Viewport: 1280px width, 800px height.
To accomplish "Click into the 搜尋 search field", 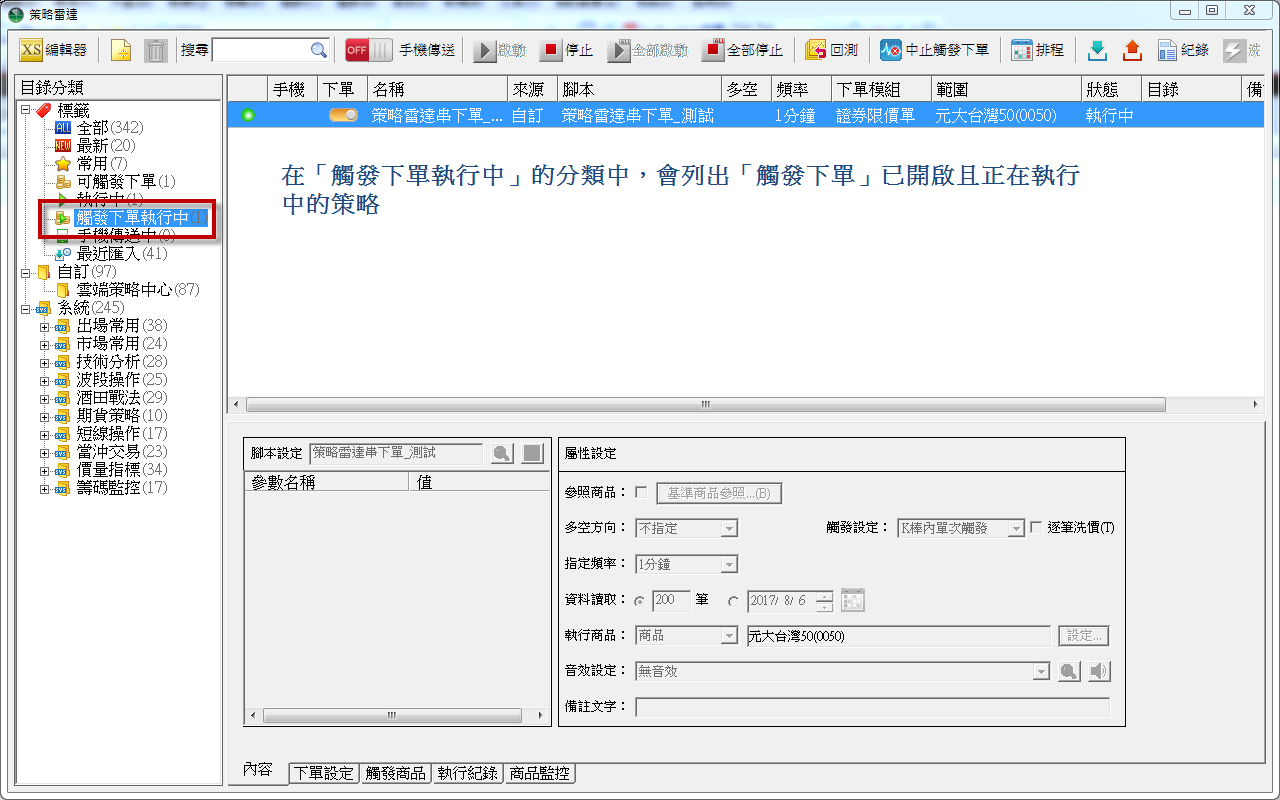I will 260,50.
